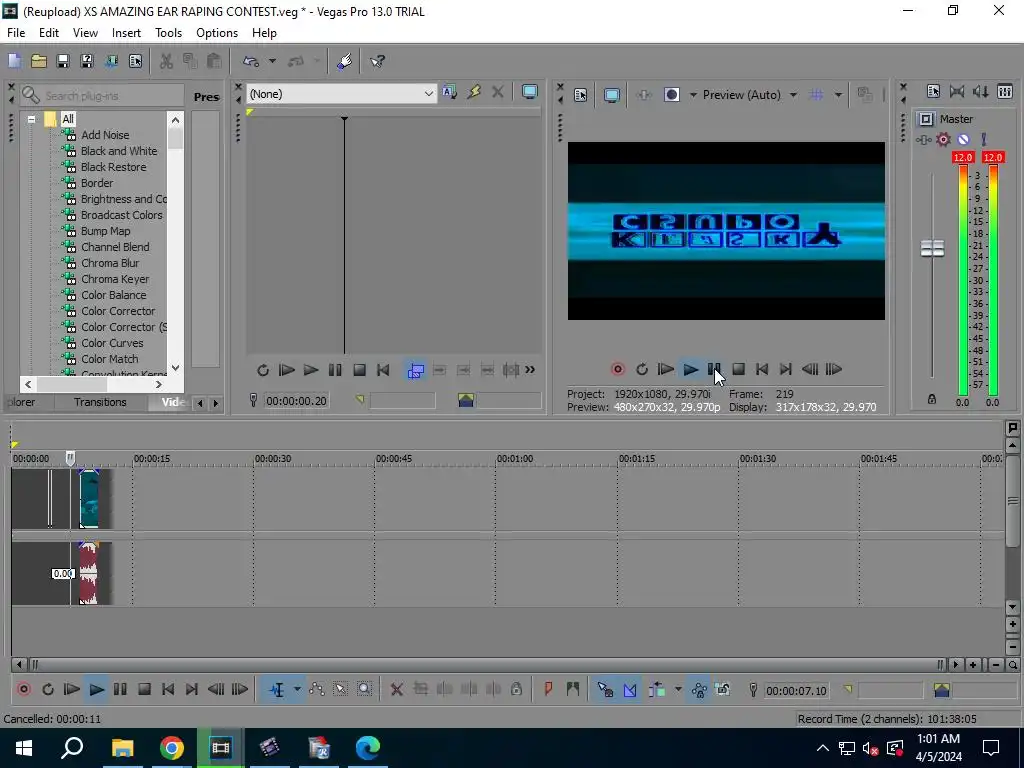
Task: Adjust the Master volume fader
Action: (932, 248)
